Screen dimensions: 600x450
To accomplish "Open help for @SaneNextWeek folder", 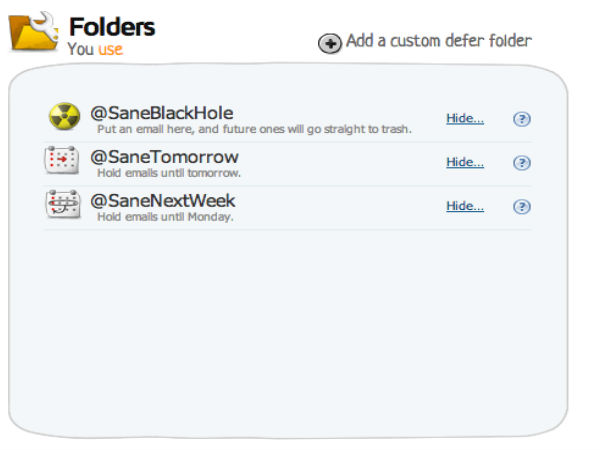I will [x=522, y=207].
